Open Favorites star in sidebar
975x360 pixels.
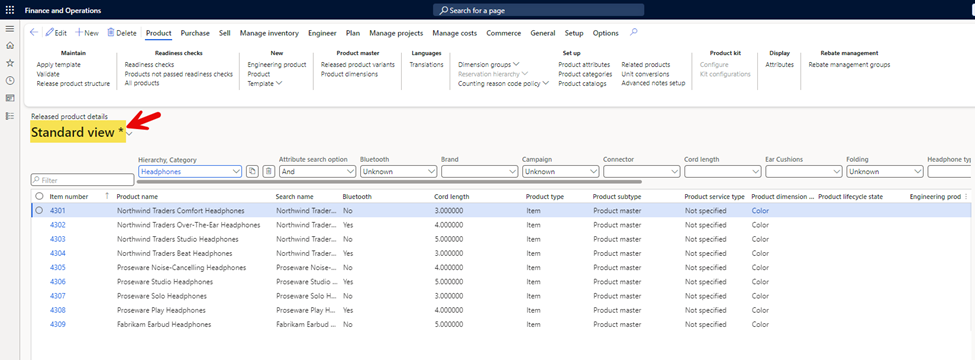click(x=9, y=63)
